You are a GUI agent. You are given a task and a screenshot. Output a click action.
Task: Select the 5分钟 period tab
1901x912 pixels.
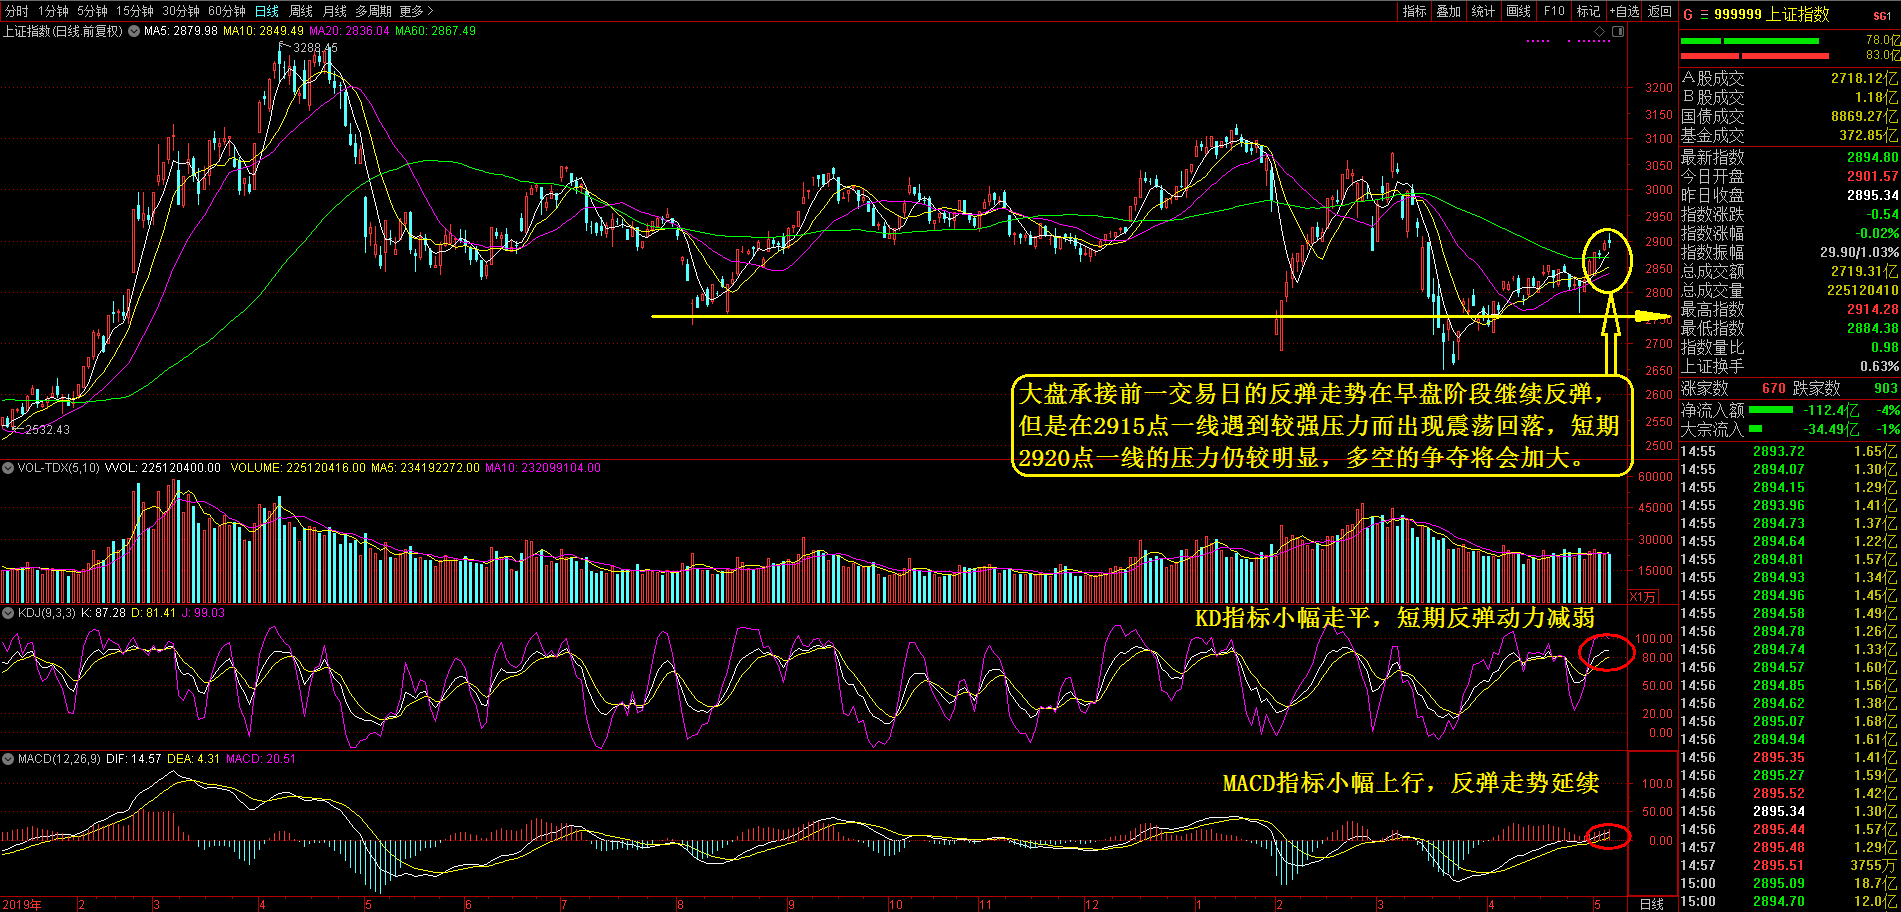coord(92,11)
